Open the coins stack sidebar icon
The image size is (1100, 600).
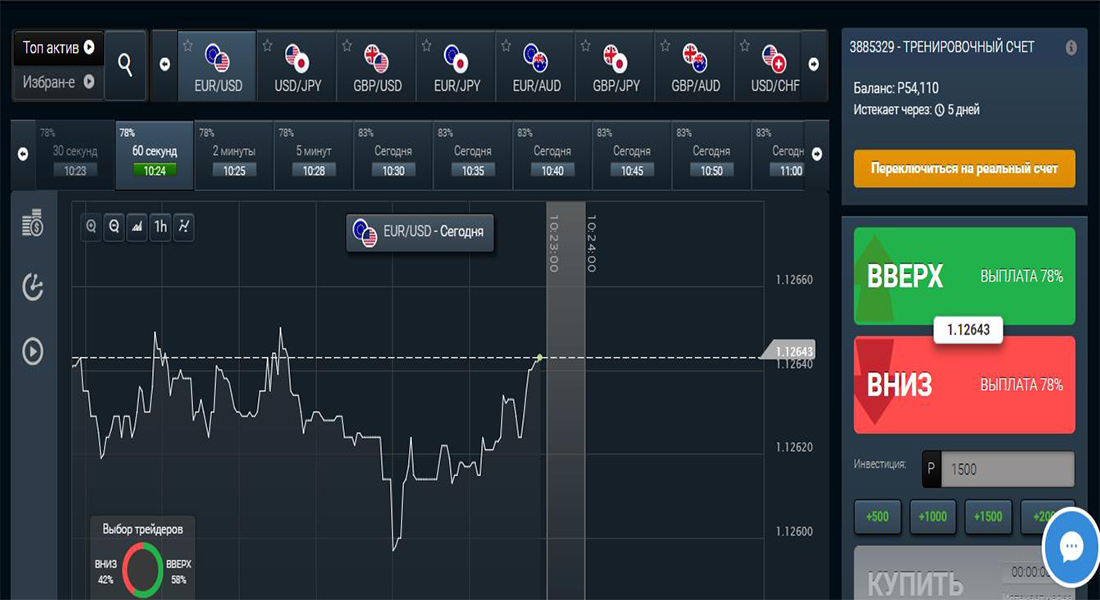pos(33,223)
